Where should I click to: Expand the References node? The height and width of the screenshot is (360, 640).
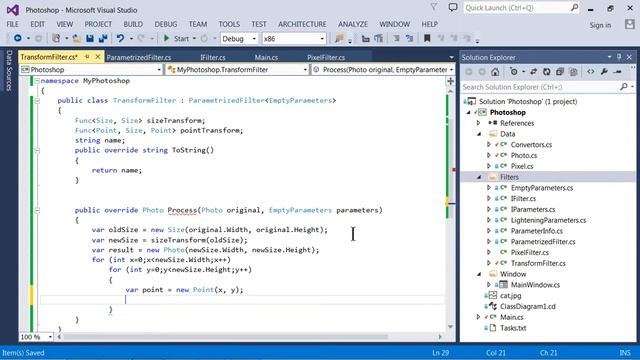click(478, 123)
